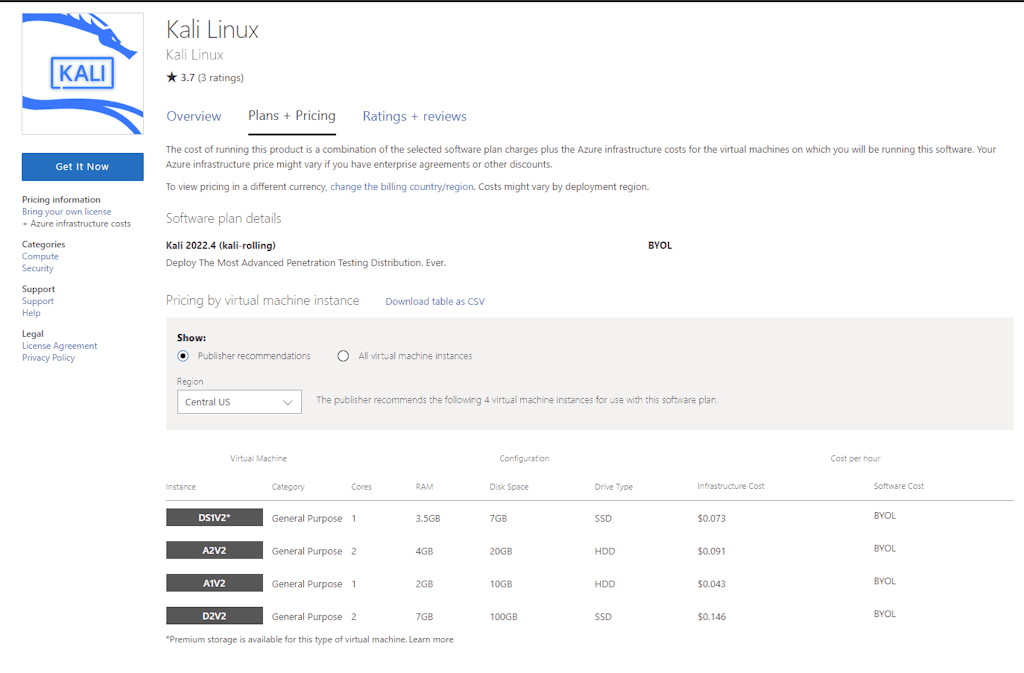Viewport: 1024px width, 673px height.
Task: Select Publisher recommendations radio button
Action: tap(183, 356)
